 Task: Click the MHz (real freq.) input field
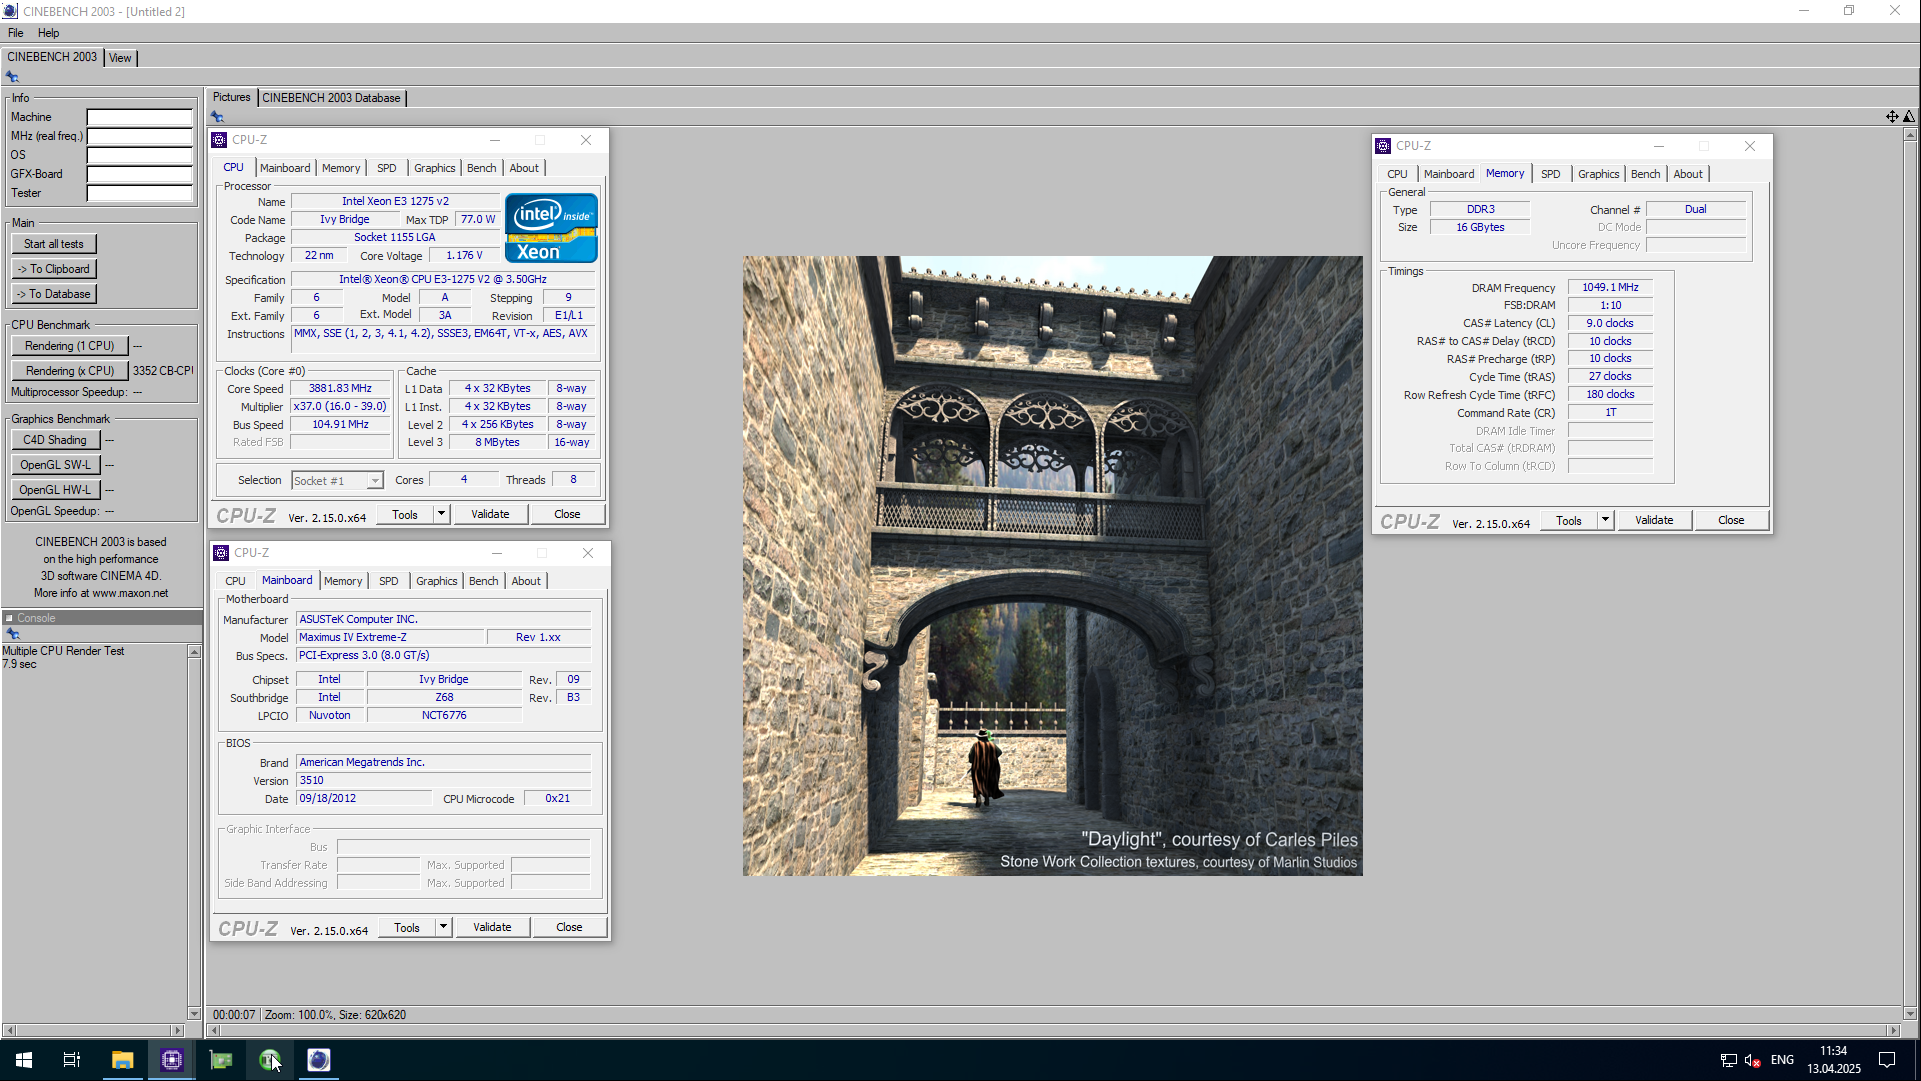[x=139, y=136]
